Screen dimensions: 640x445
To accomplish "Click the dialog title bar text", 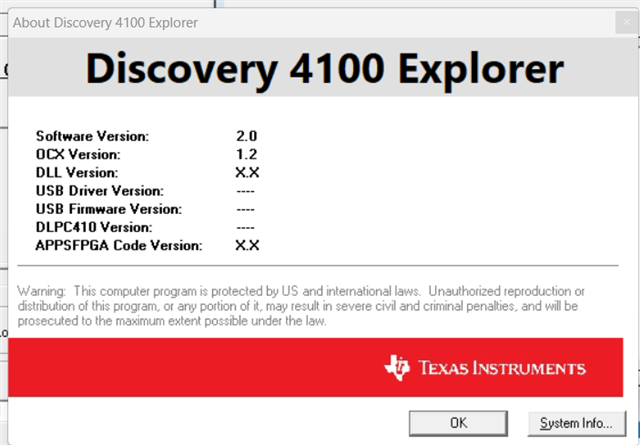I will coord(105,23).
